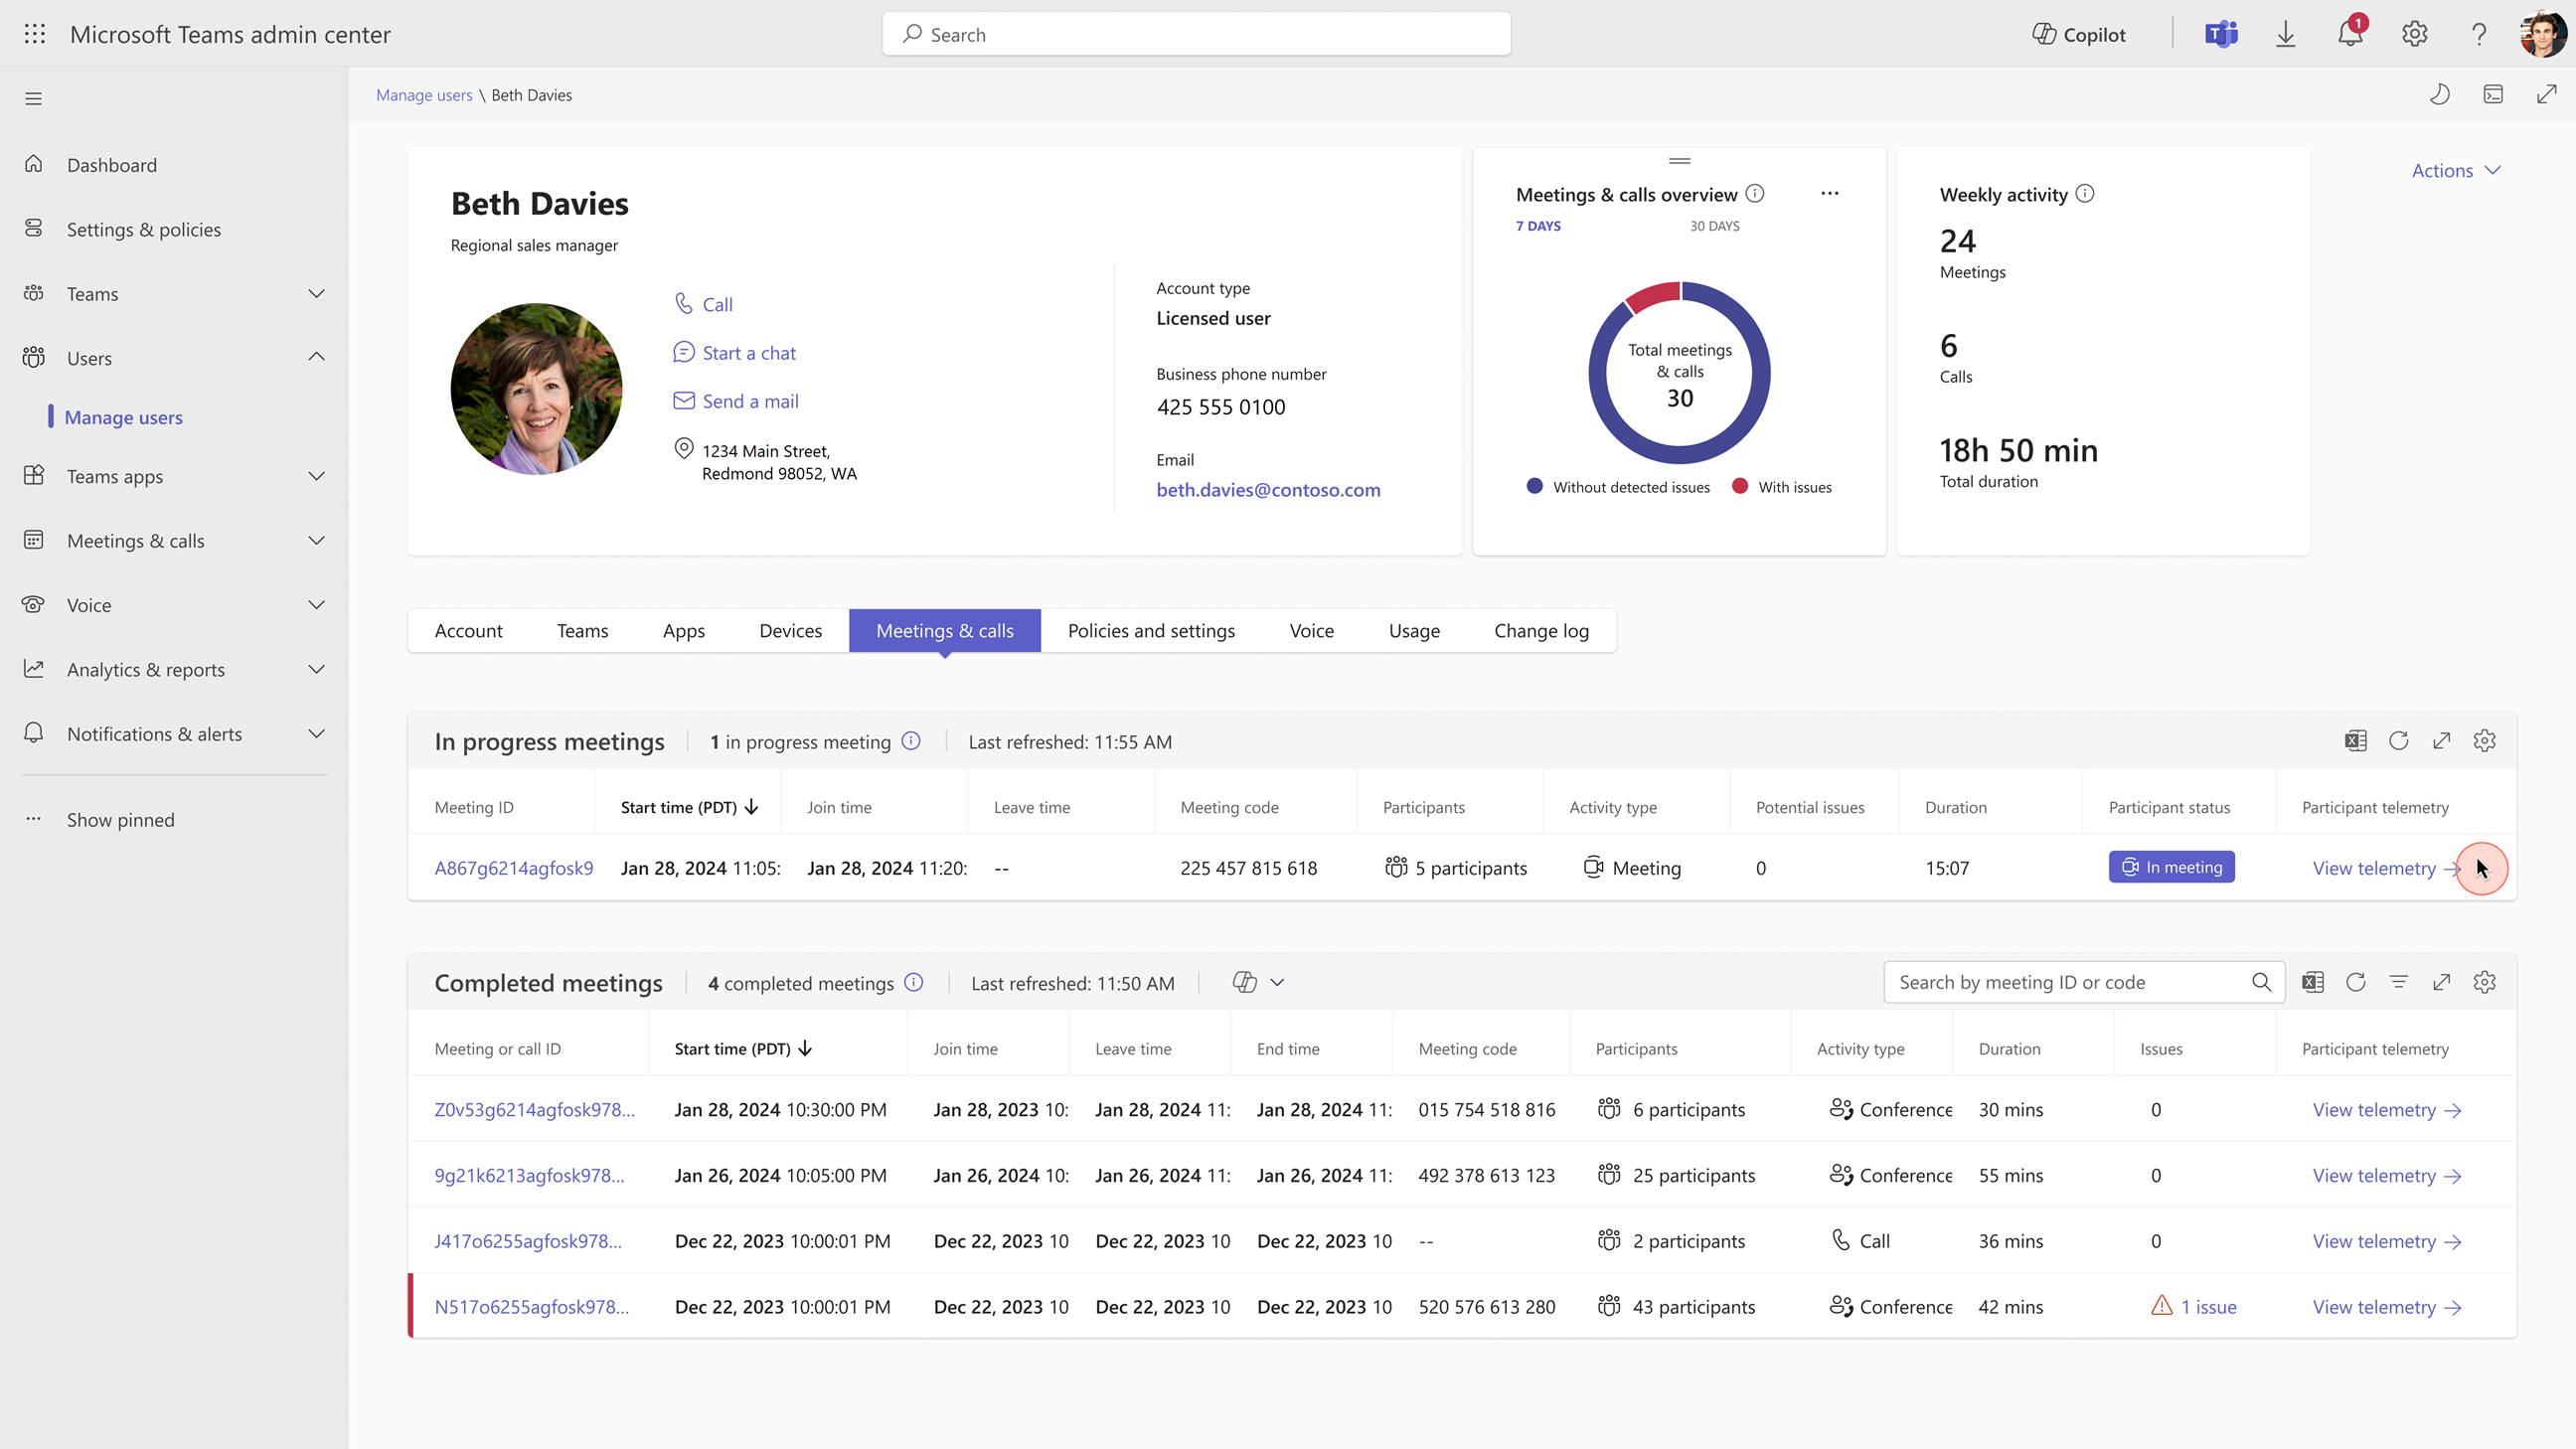Click Manage users breadcrumb link
The image size is (2576, 1449).
click(424, 95)
